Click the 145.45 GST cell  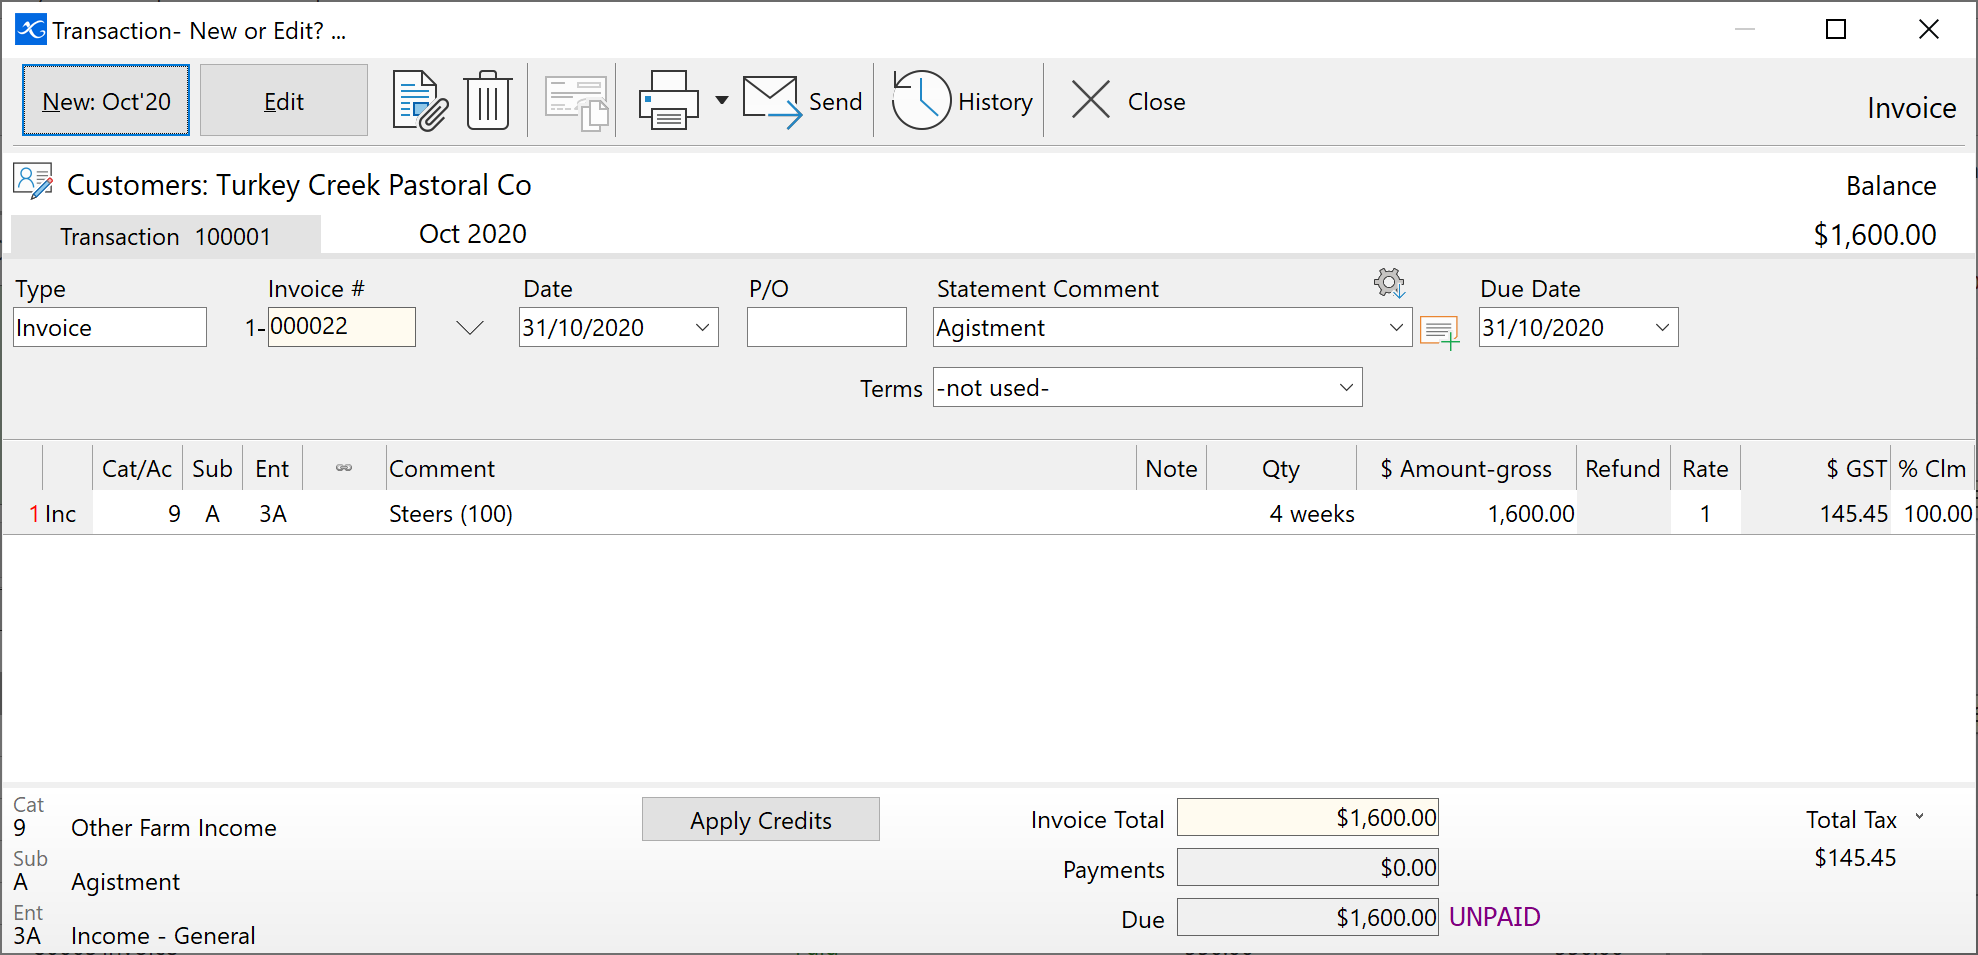click(x=1816, y=513)
